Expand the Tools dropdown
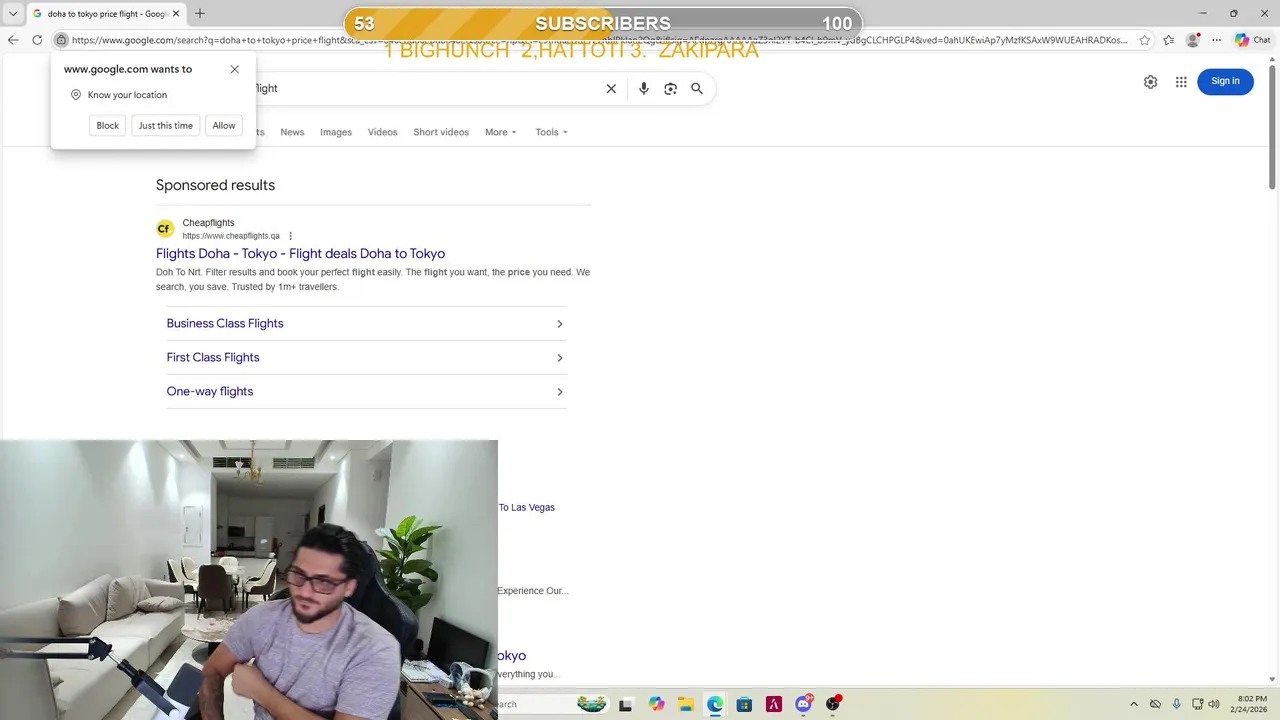1280x720 pixels. pyautogui.click(x=551, y=132)
